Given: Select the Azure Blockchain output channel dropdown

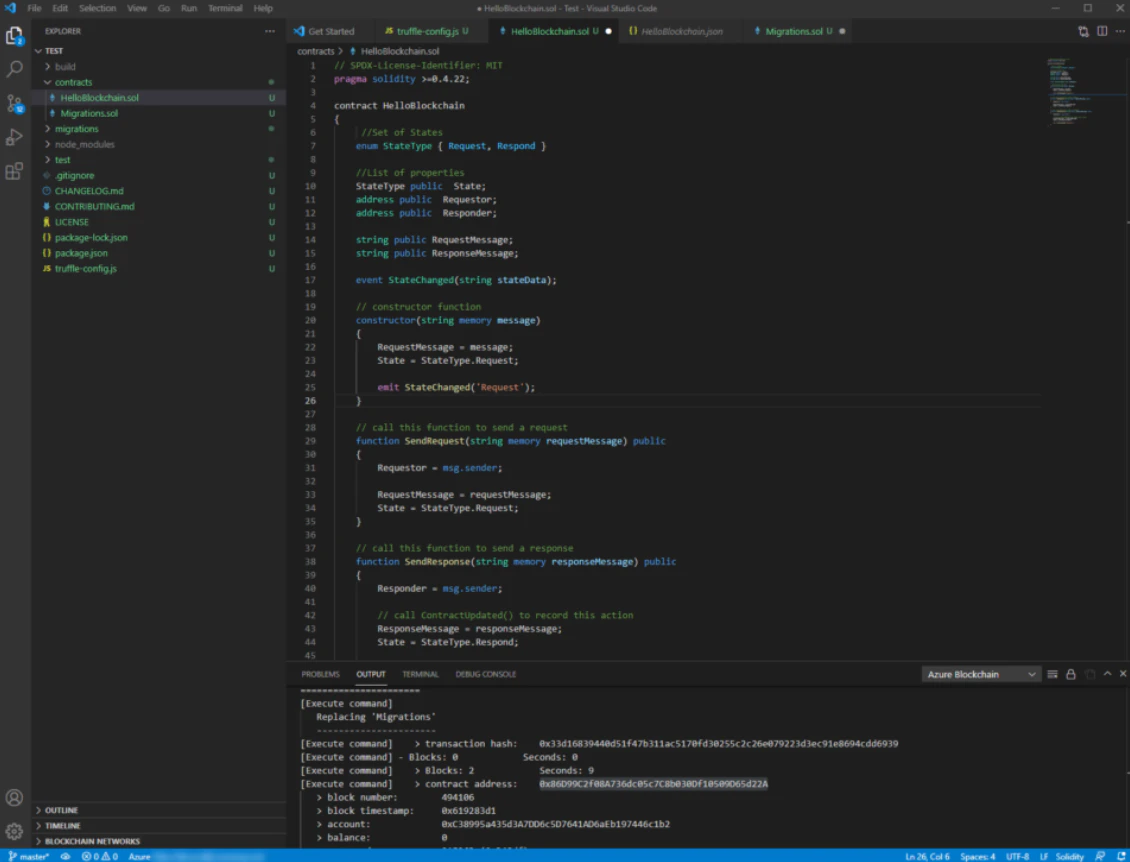Looking at the screenshot, I should 981,675.
